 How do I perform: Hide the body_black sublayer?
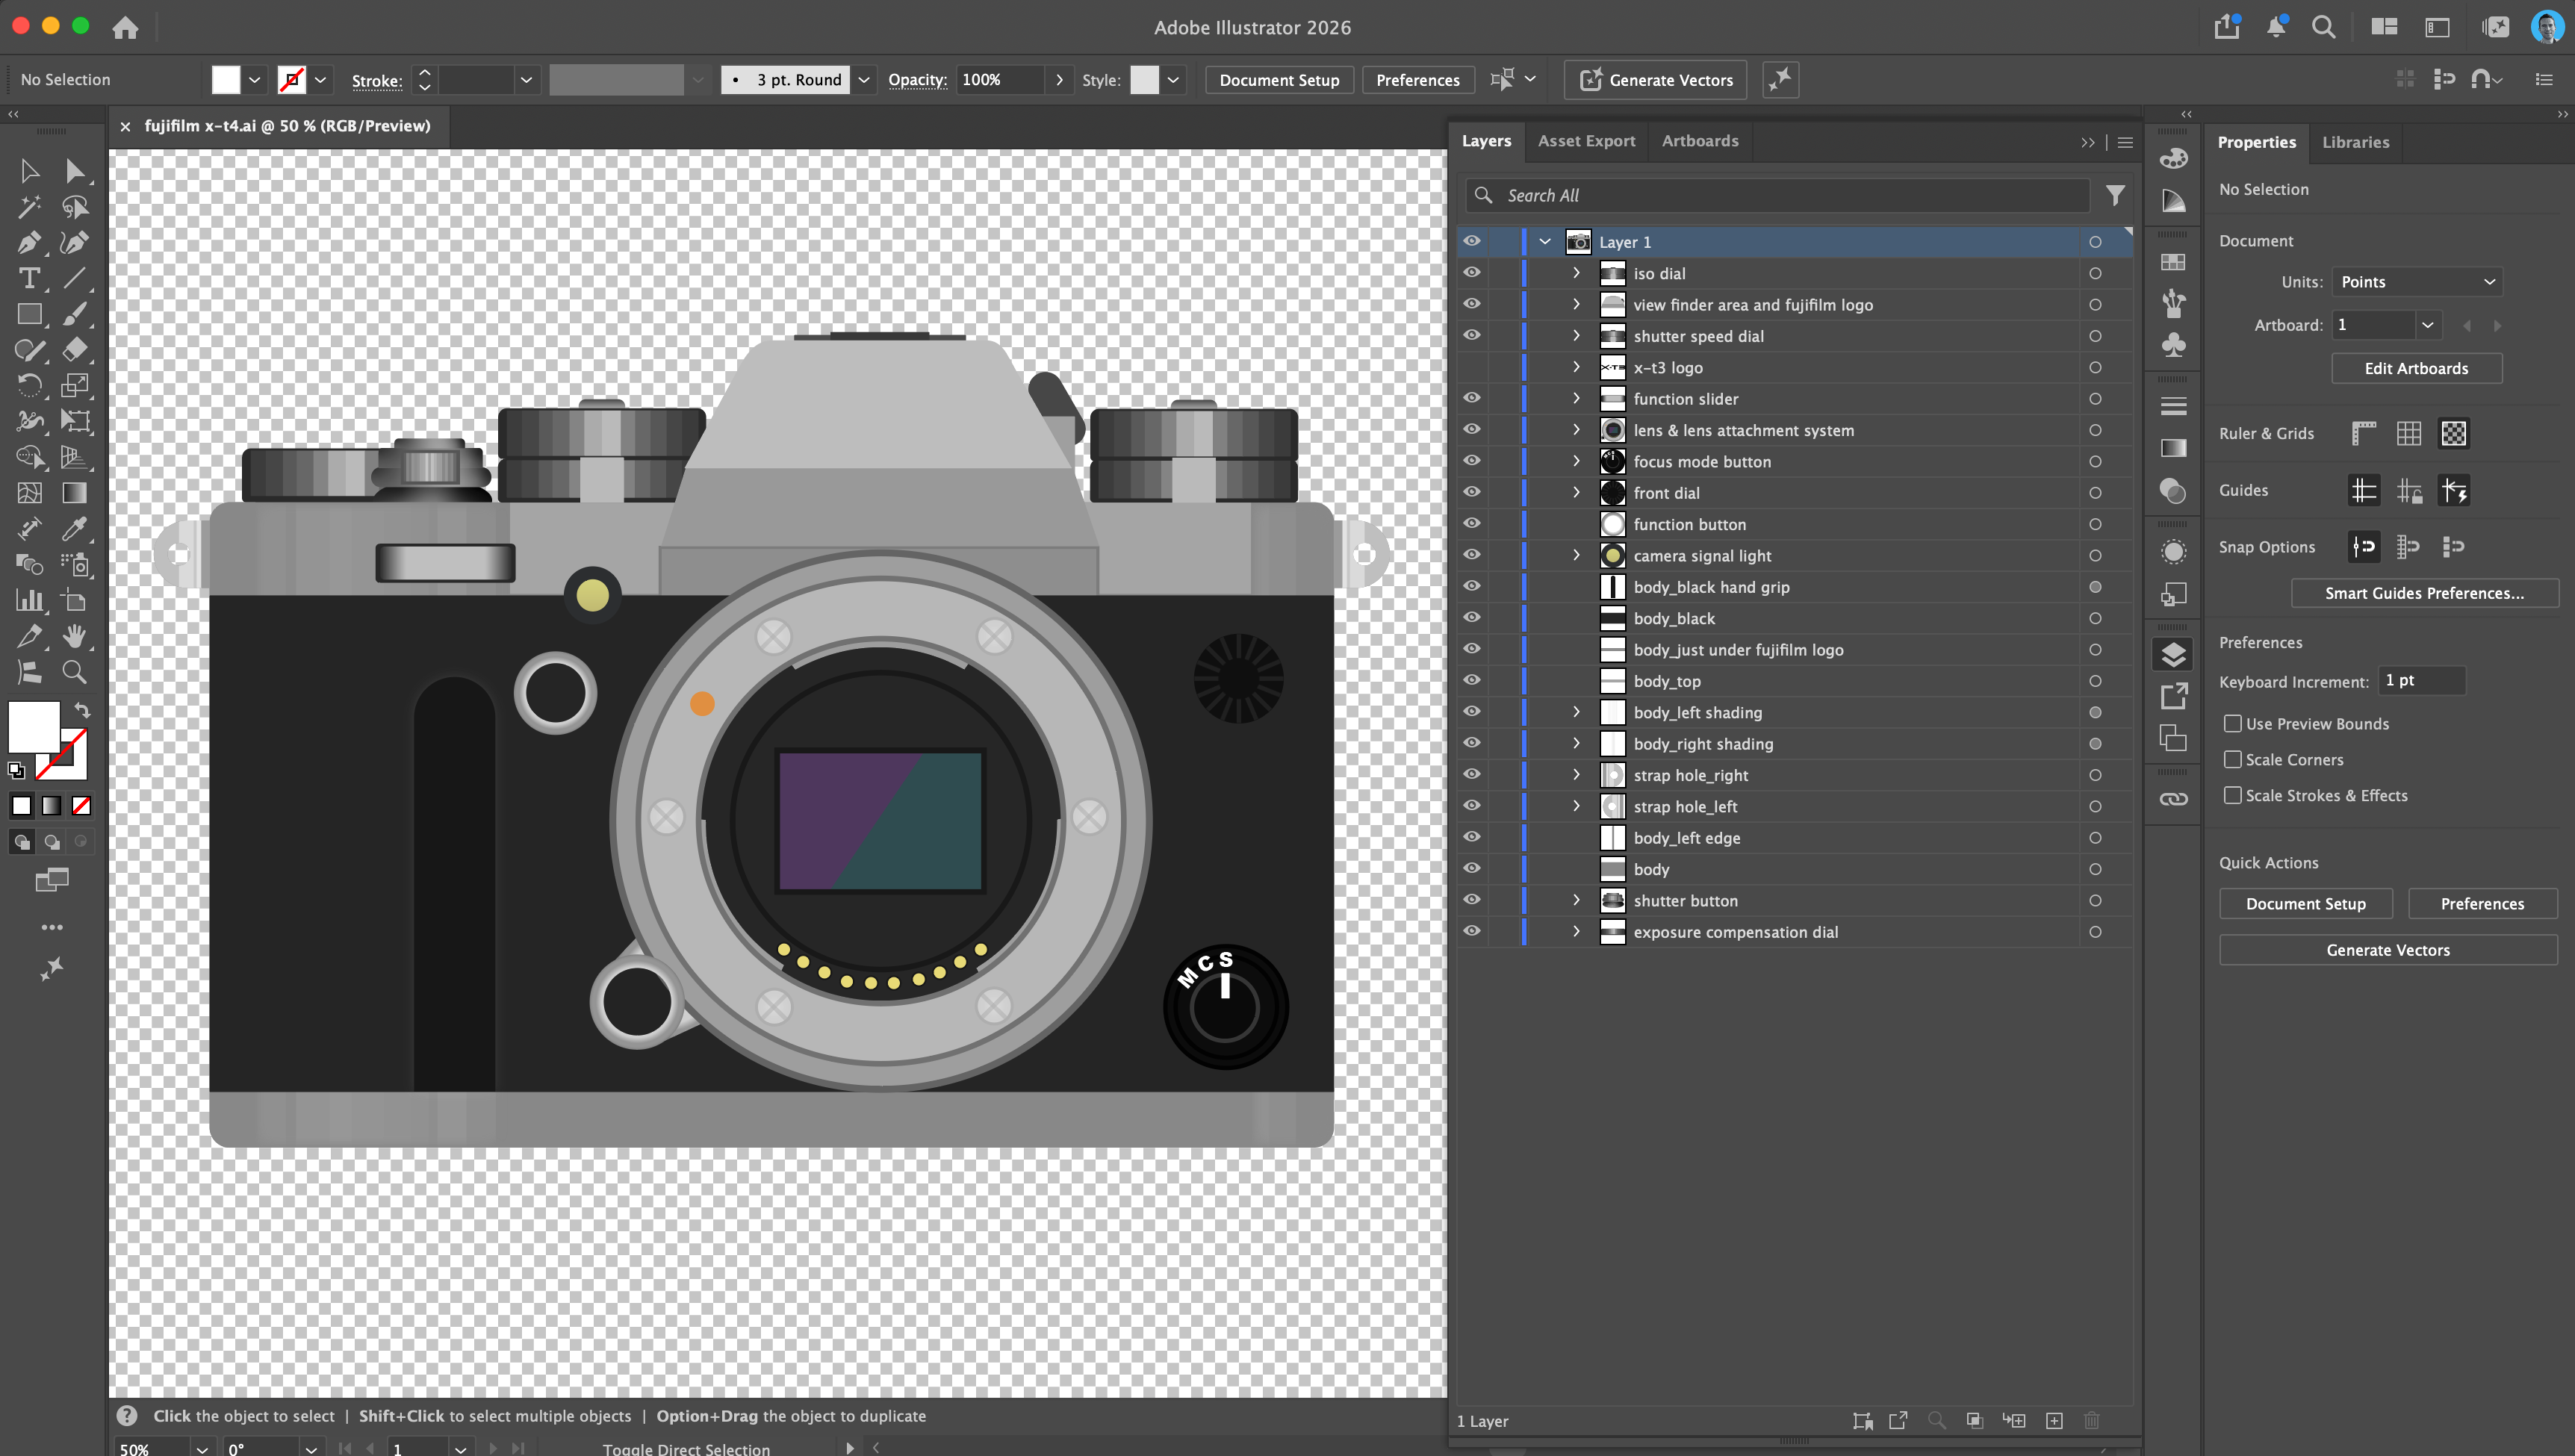coord(1472,617)
